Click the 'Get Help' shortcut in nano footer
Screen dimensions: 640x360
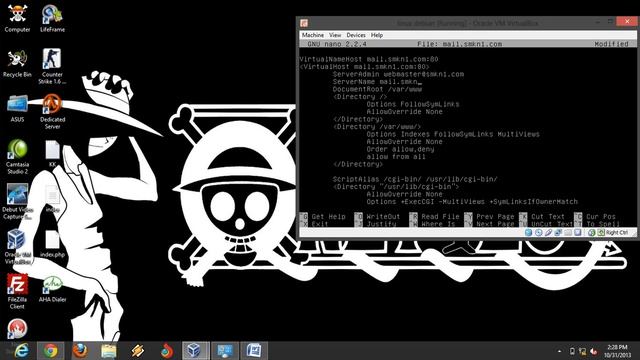[x=323, y=217]
